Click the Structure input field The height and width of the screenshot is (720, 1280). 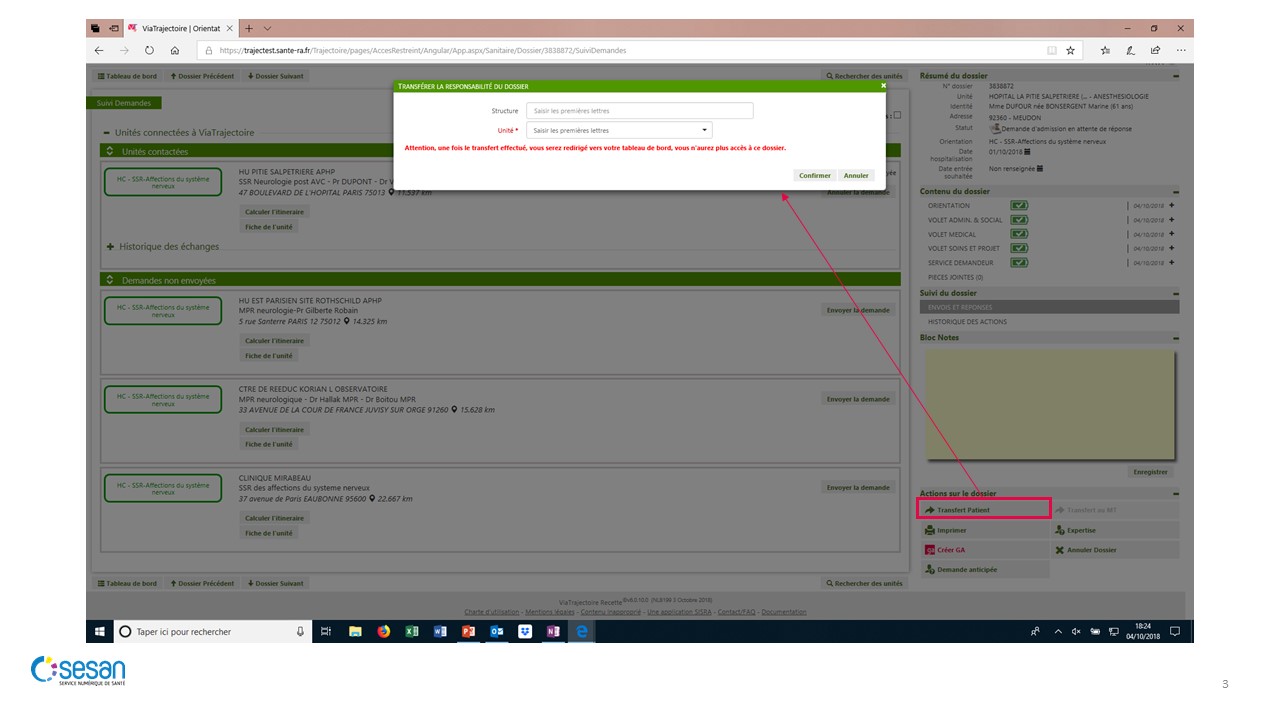[x=639, y=111]
